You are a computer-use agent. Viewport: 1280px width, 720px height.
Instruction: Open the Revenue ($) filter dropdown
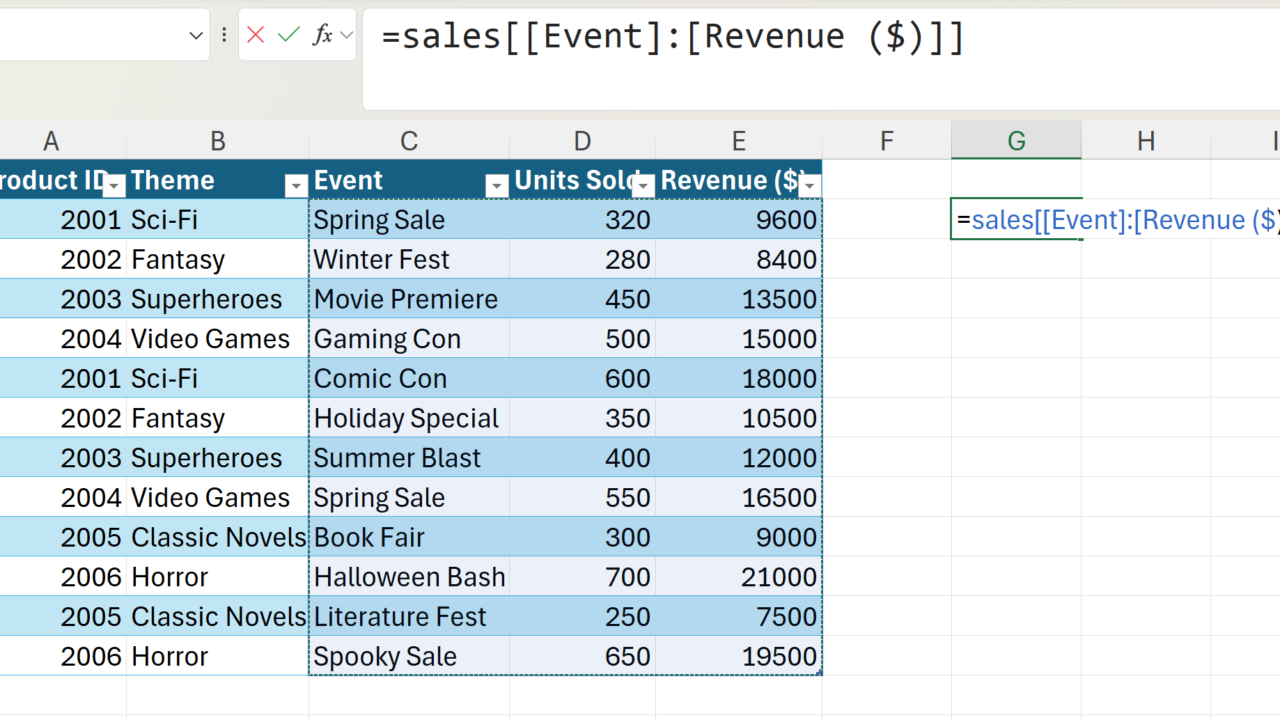click(x=809, y=185)
